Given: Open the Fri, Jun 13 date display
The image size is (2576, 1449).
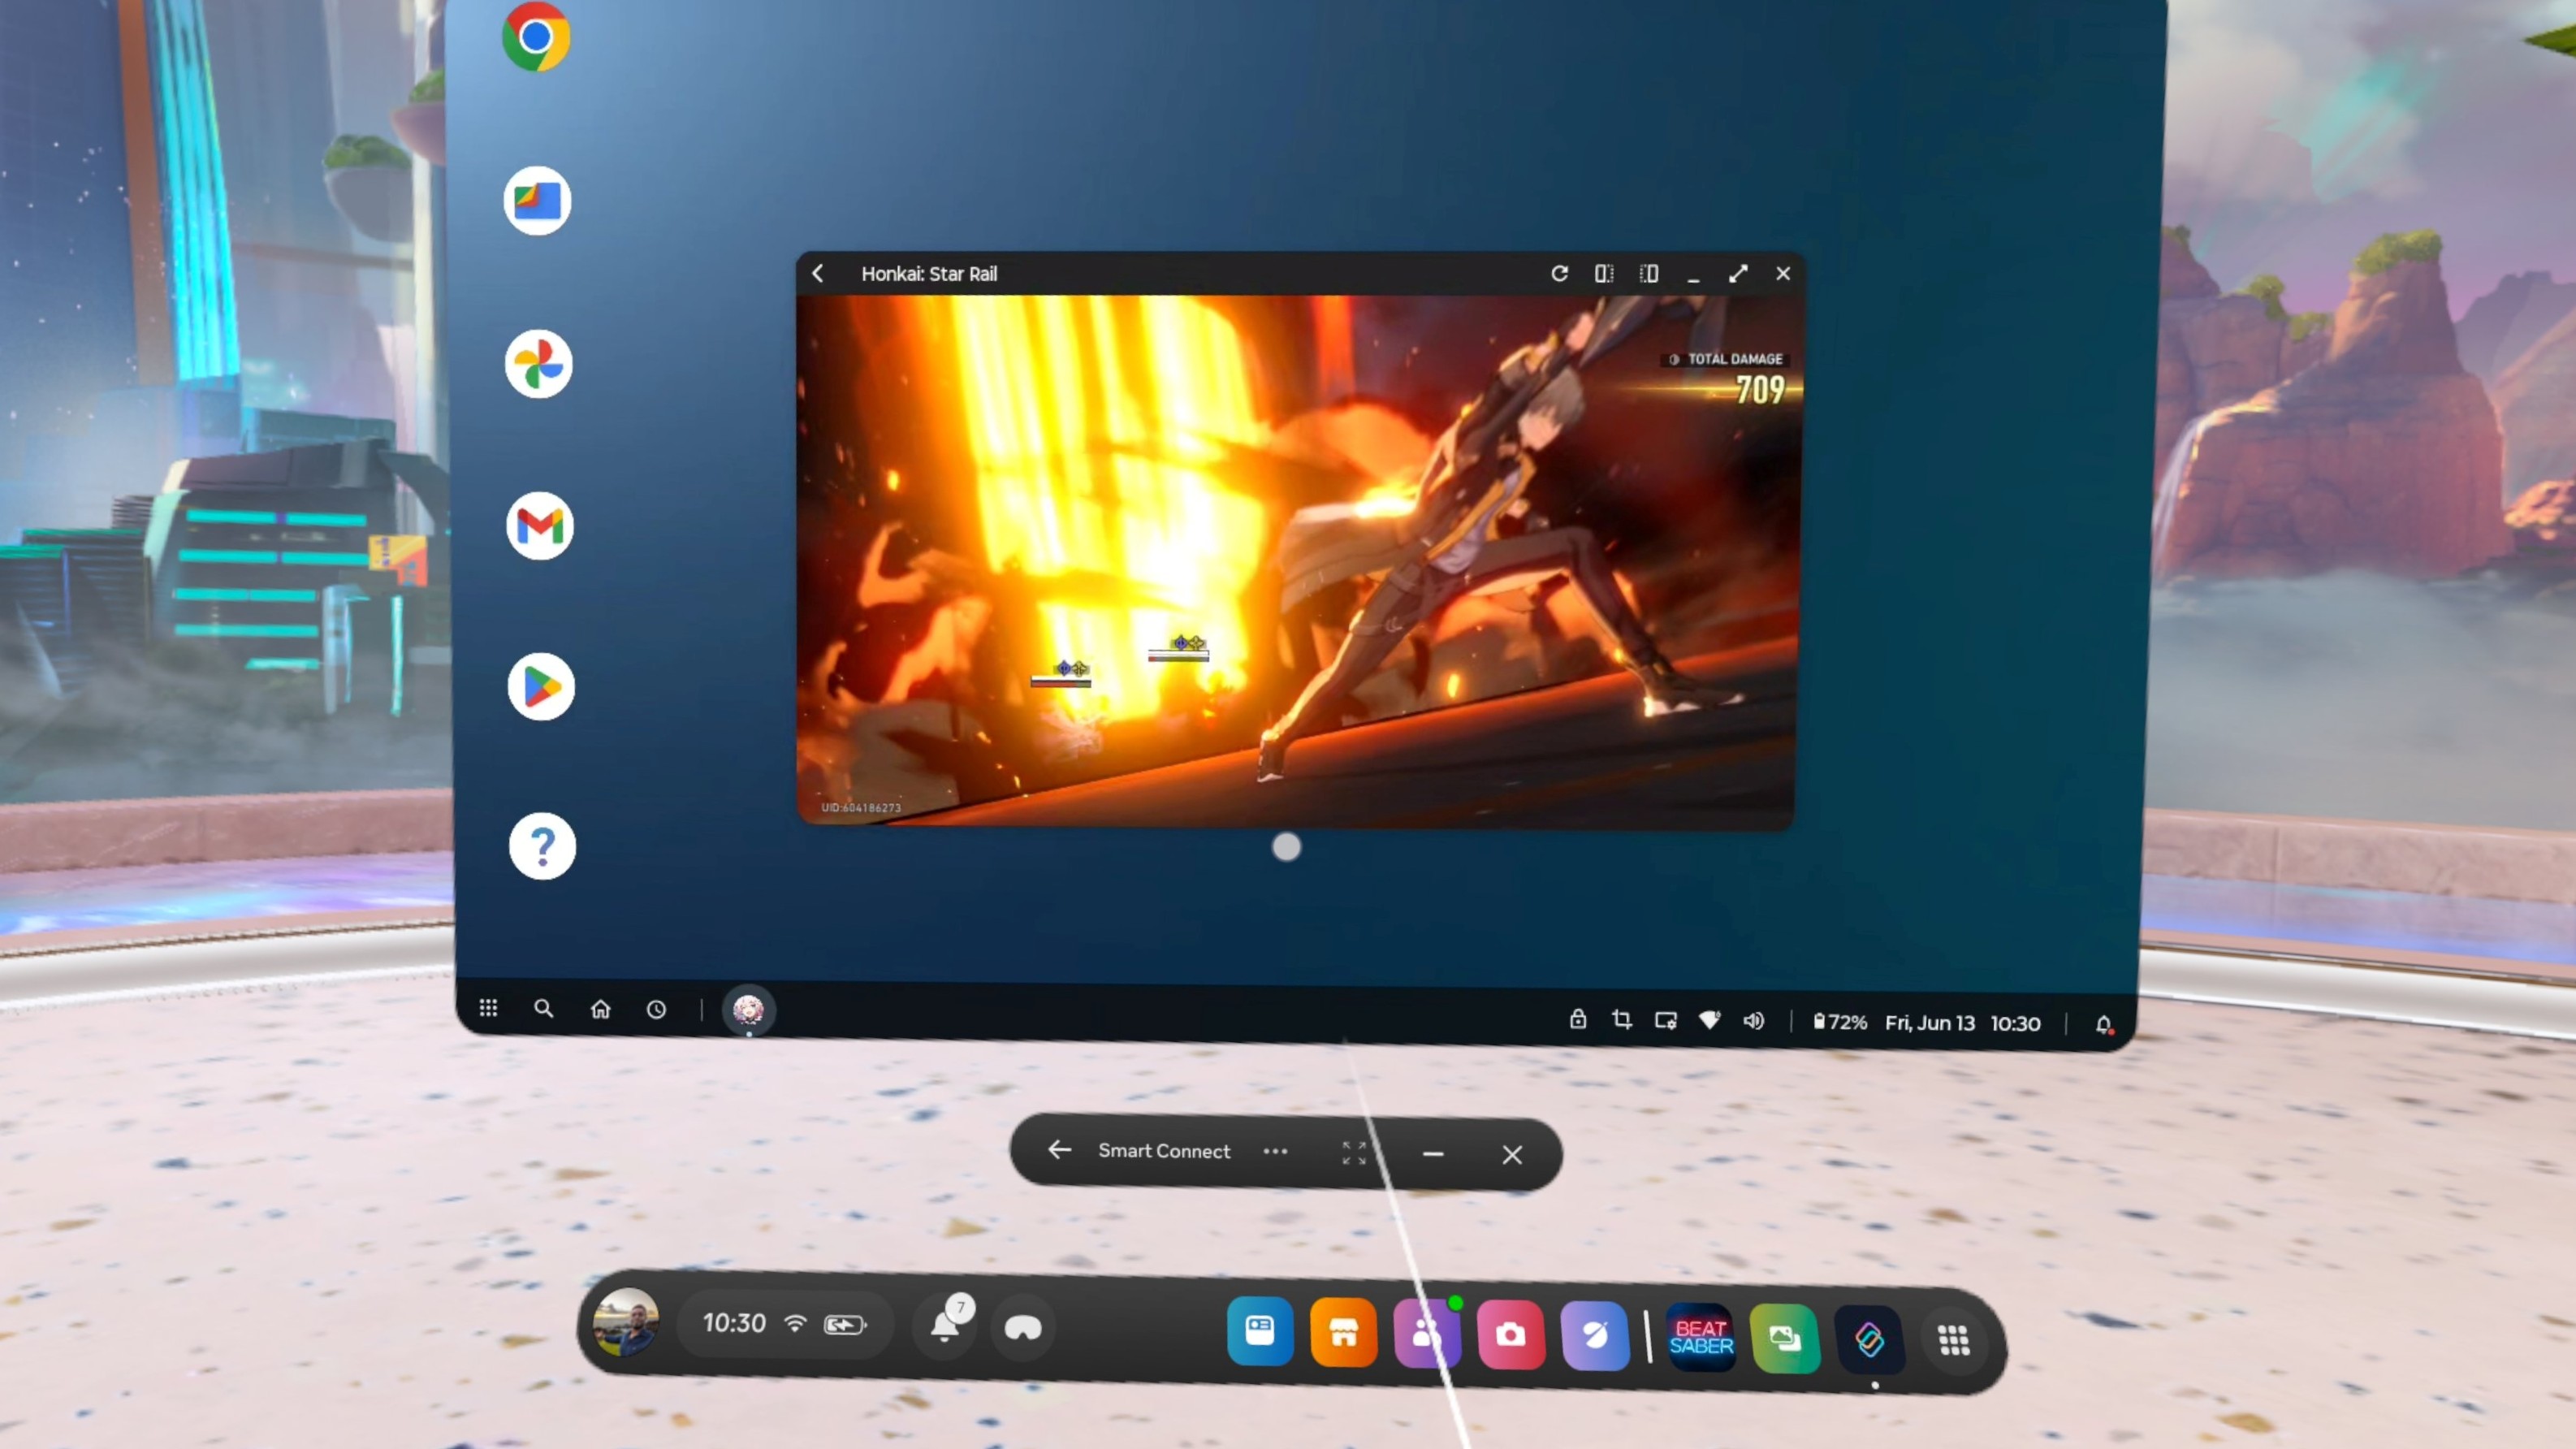Looking at the screenshot, I should 1930,1023.
